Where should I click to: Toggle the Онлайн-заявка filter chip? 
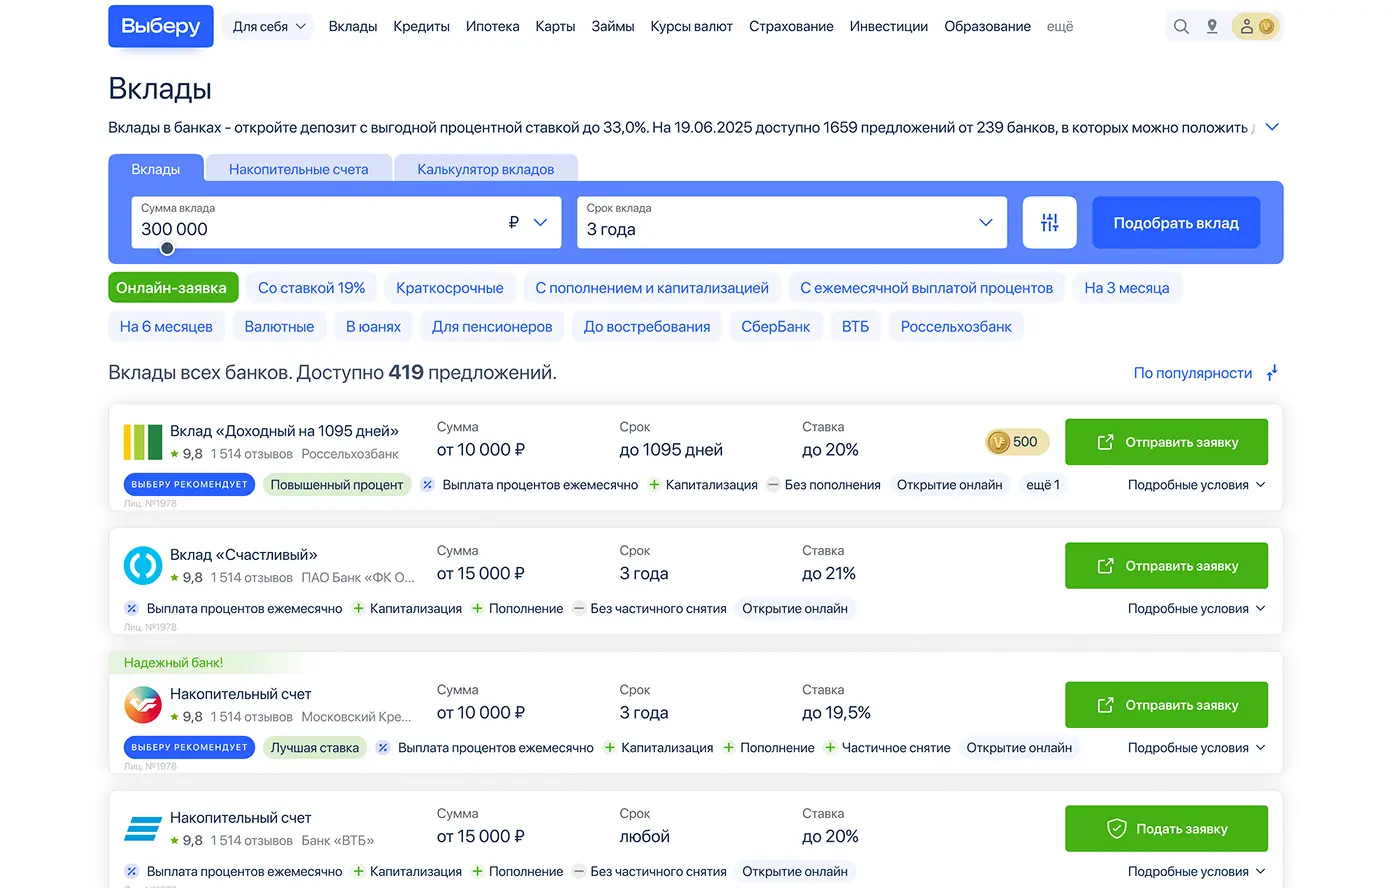tap(172, 288)
